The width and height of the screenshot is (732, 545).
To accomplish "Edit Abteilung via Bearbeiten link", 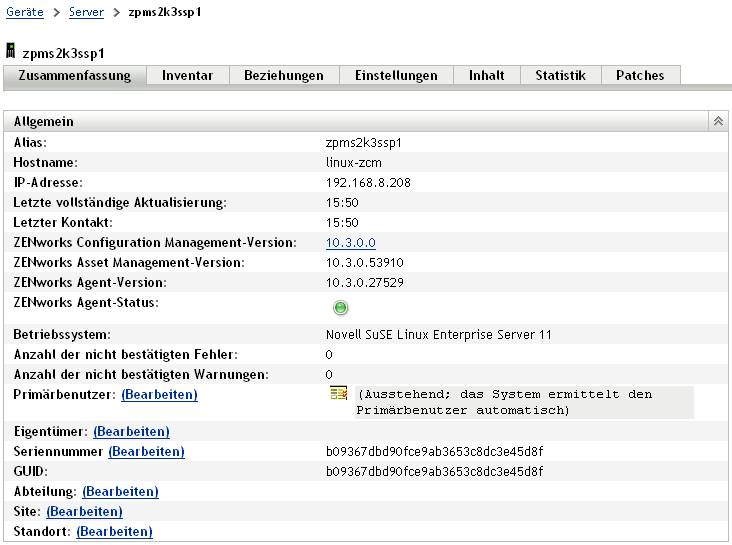I will 120,492.
